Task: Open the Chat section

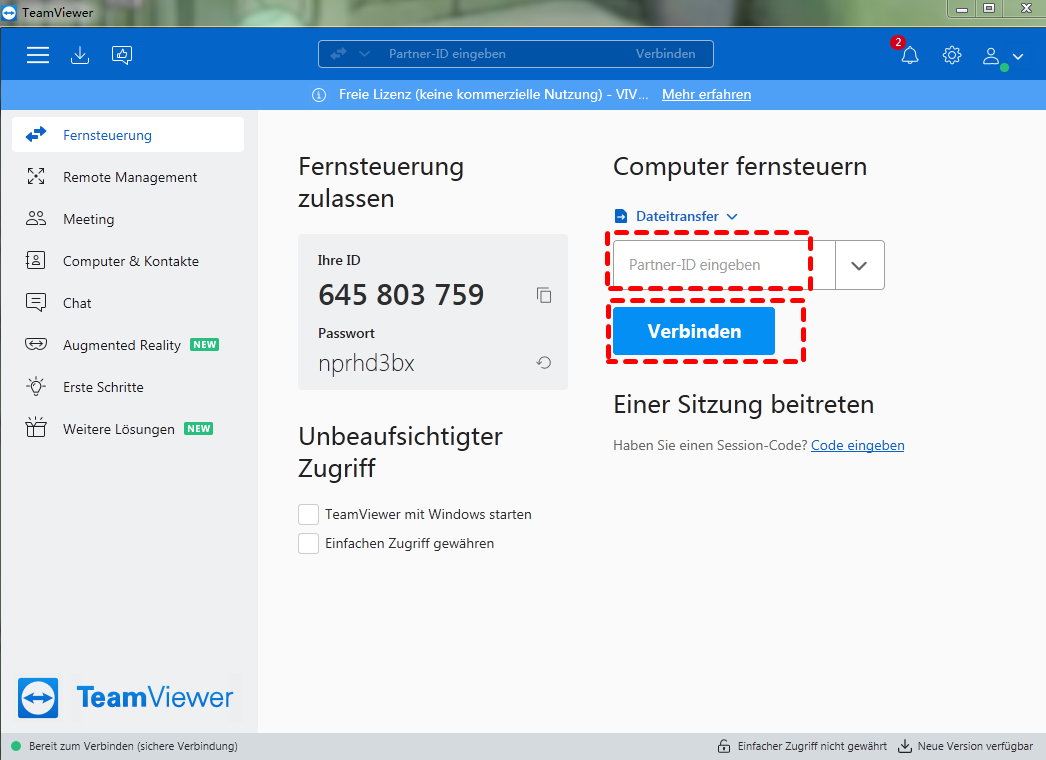Action: click(128, 303)
